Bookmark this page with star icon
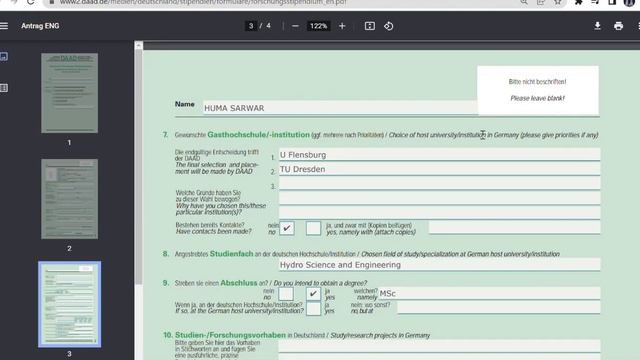 [558, 2]
